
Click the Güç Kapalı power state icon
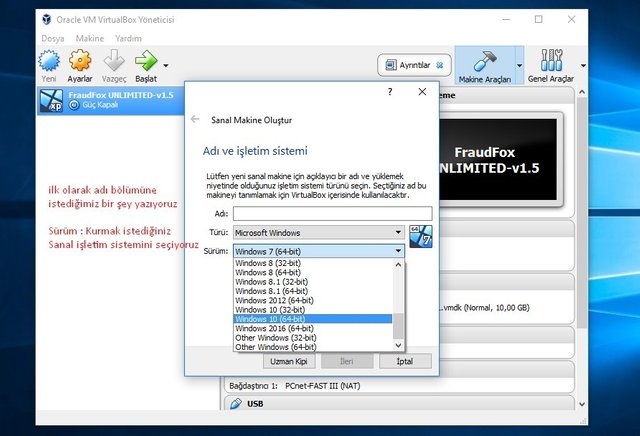point(74,105)
